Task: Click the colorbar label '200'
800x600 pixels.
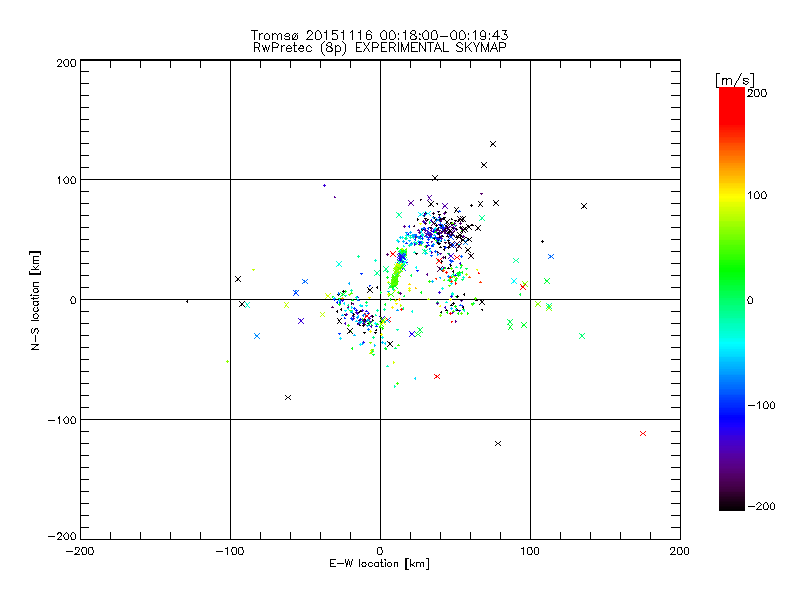Action: point(757,93)
